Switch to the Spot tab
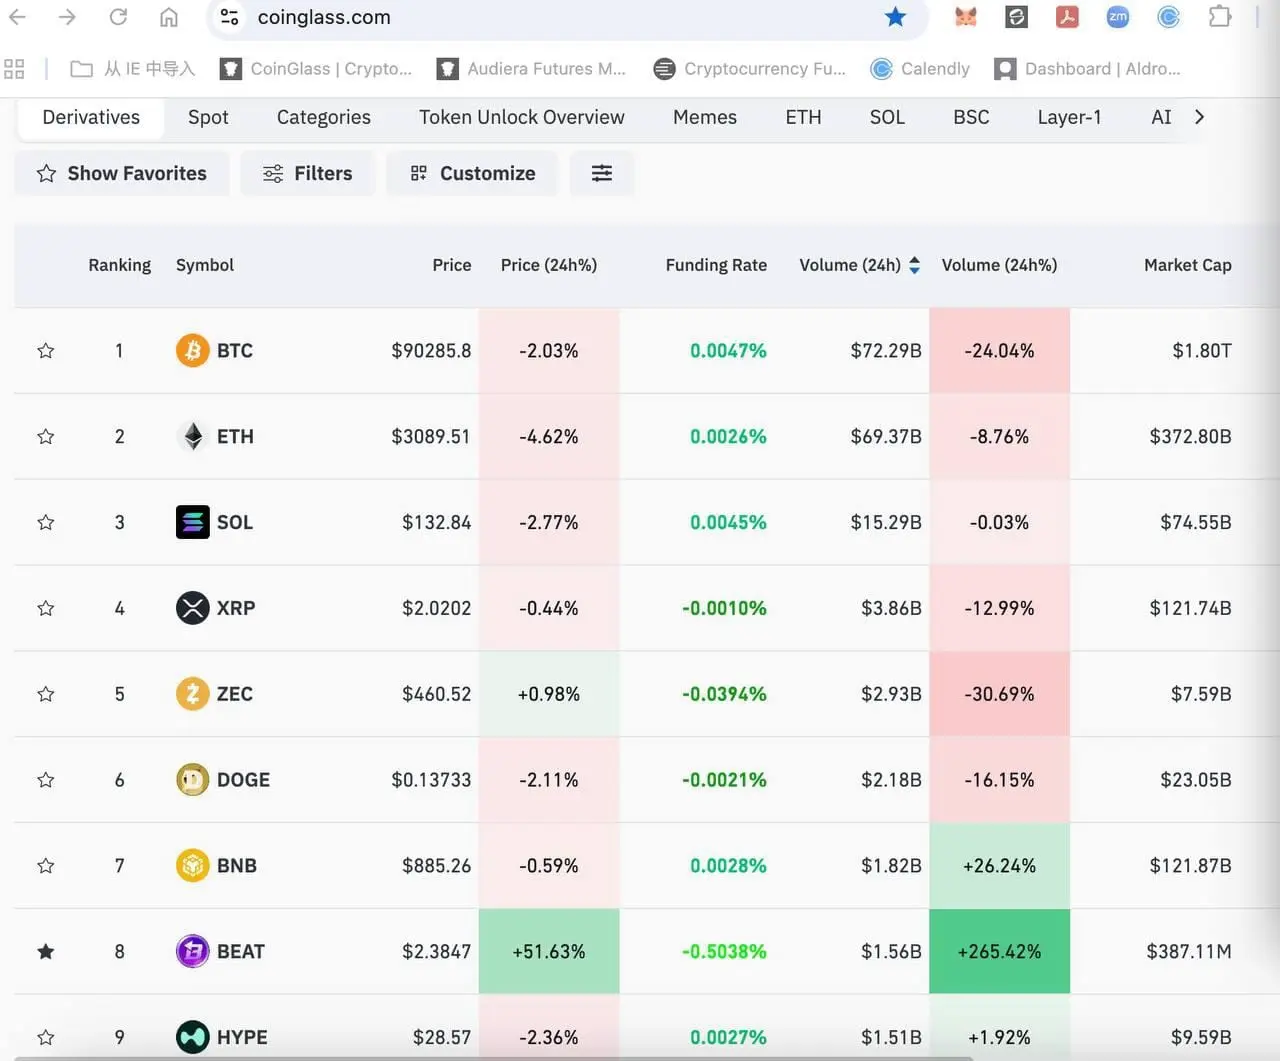 (208, 117)
